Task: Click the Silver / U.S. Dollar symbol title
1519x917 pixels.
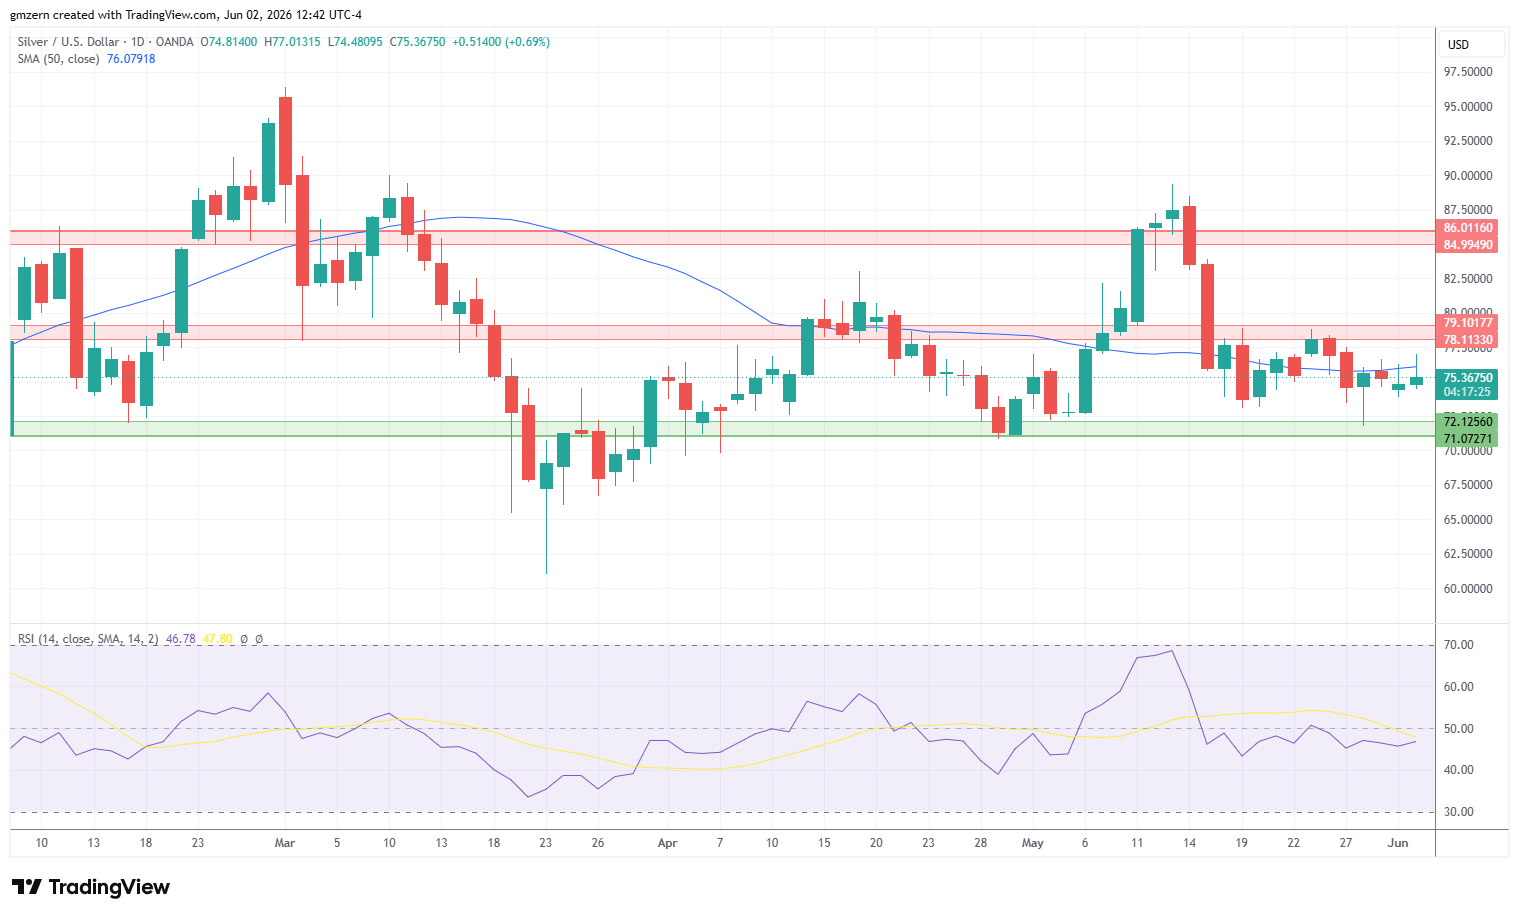Action: tap(67, 42)
